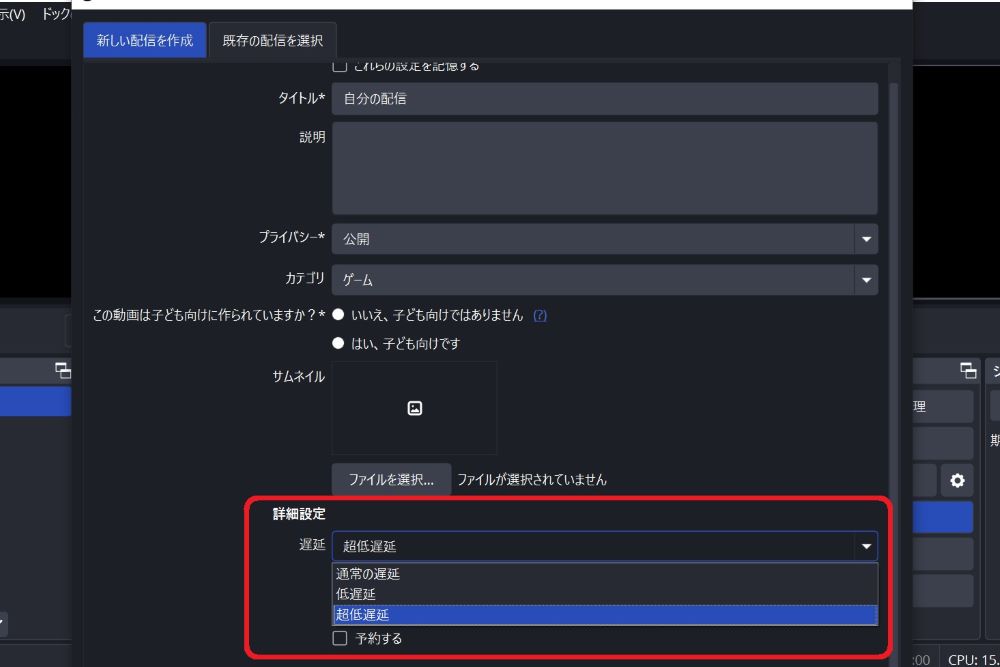
Task: Open the カテゴリ dropdown showing ゲーム
Action: click(x=605, y=280)
